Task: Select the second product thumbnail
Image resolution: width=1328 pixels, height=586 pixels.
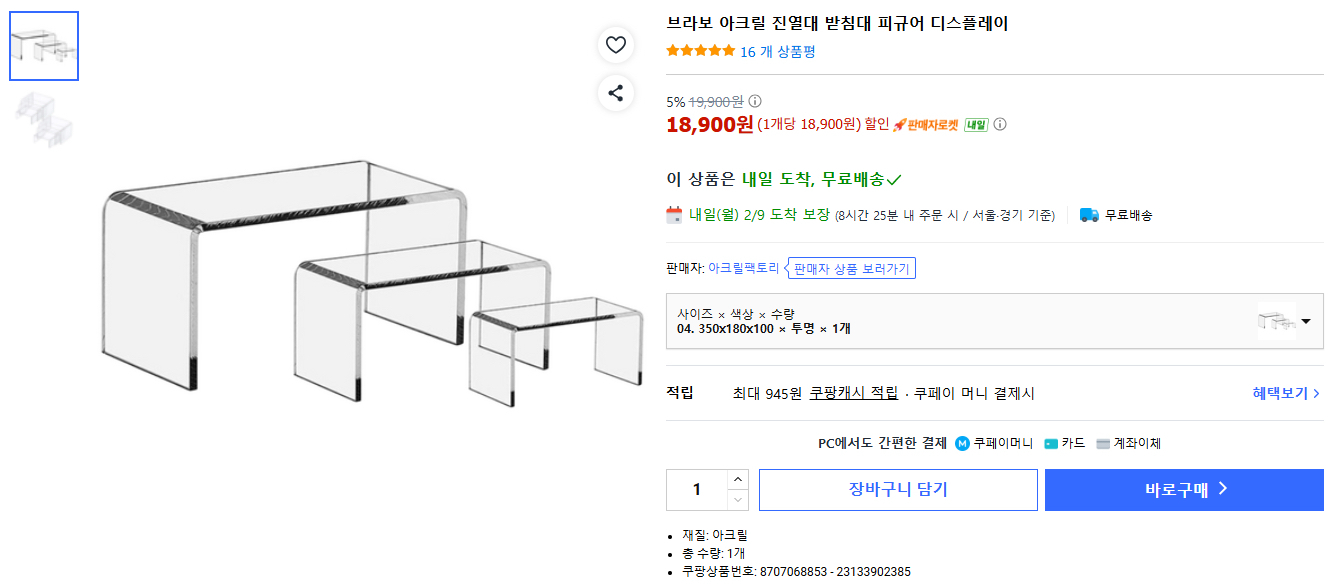Action: point(44,116)
